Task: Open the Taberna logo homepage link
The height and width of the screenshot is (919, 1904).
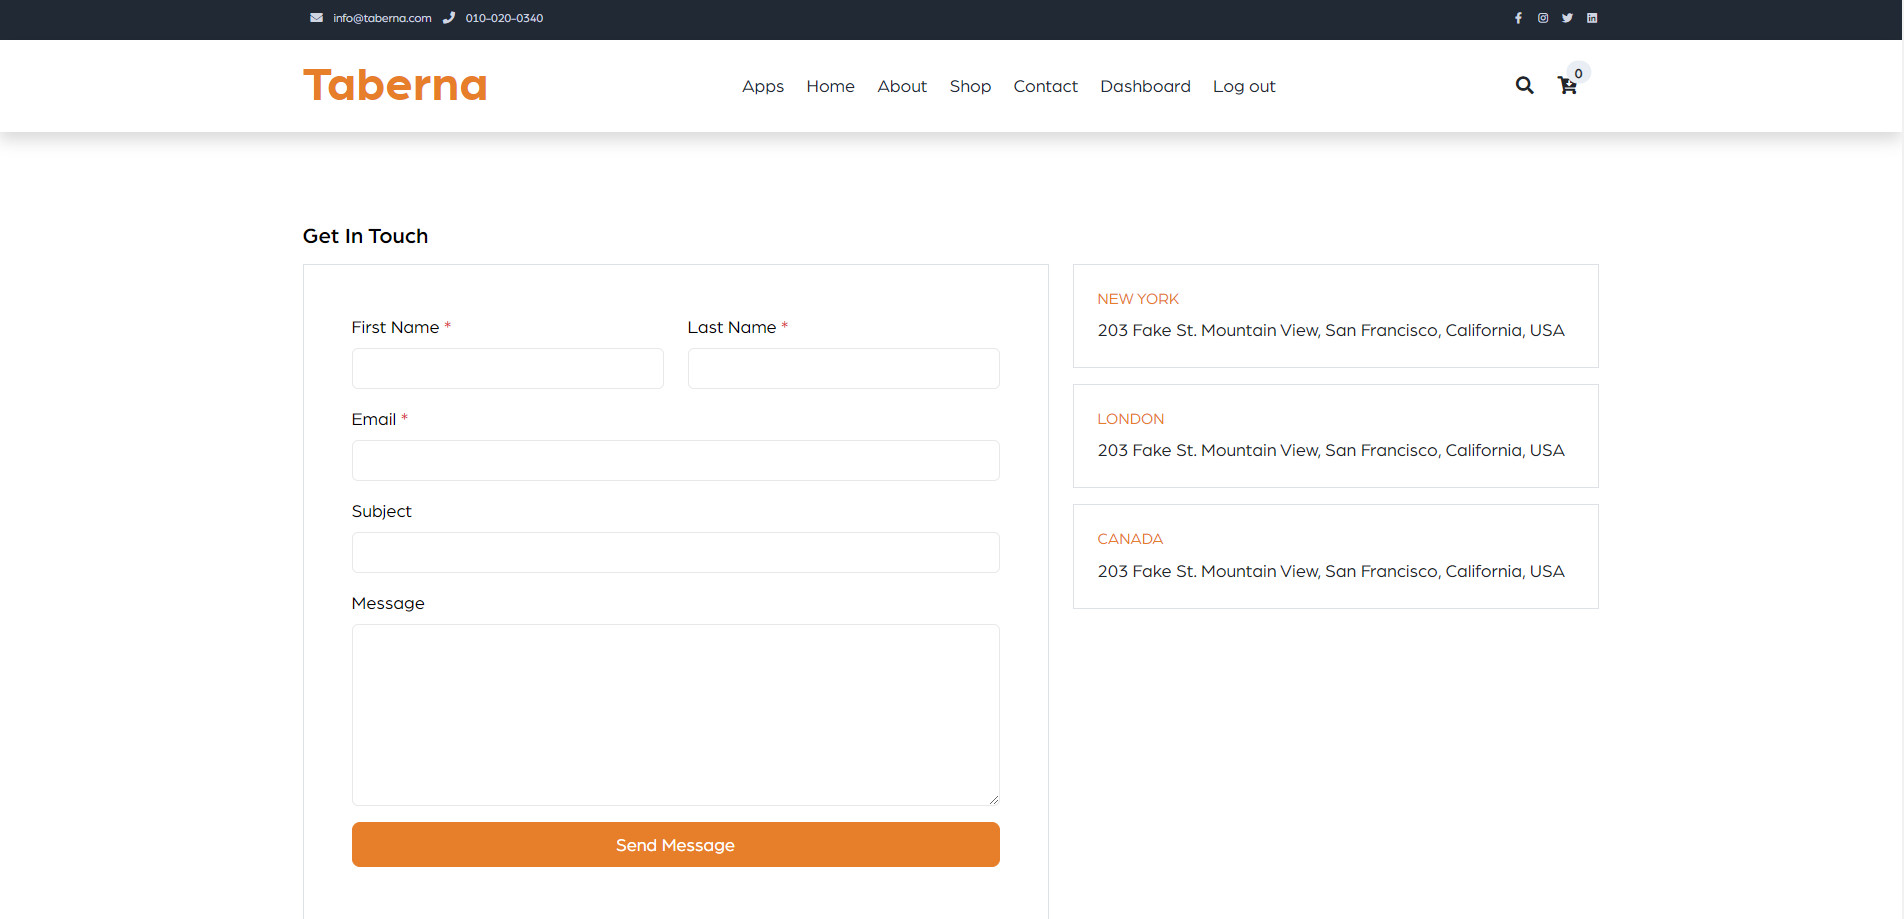Action: 395,85
